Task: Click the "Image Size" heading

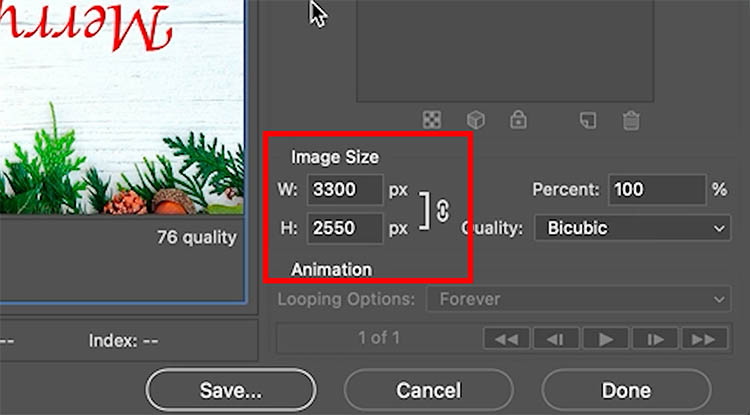Action: 335,157
